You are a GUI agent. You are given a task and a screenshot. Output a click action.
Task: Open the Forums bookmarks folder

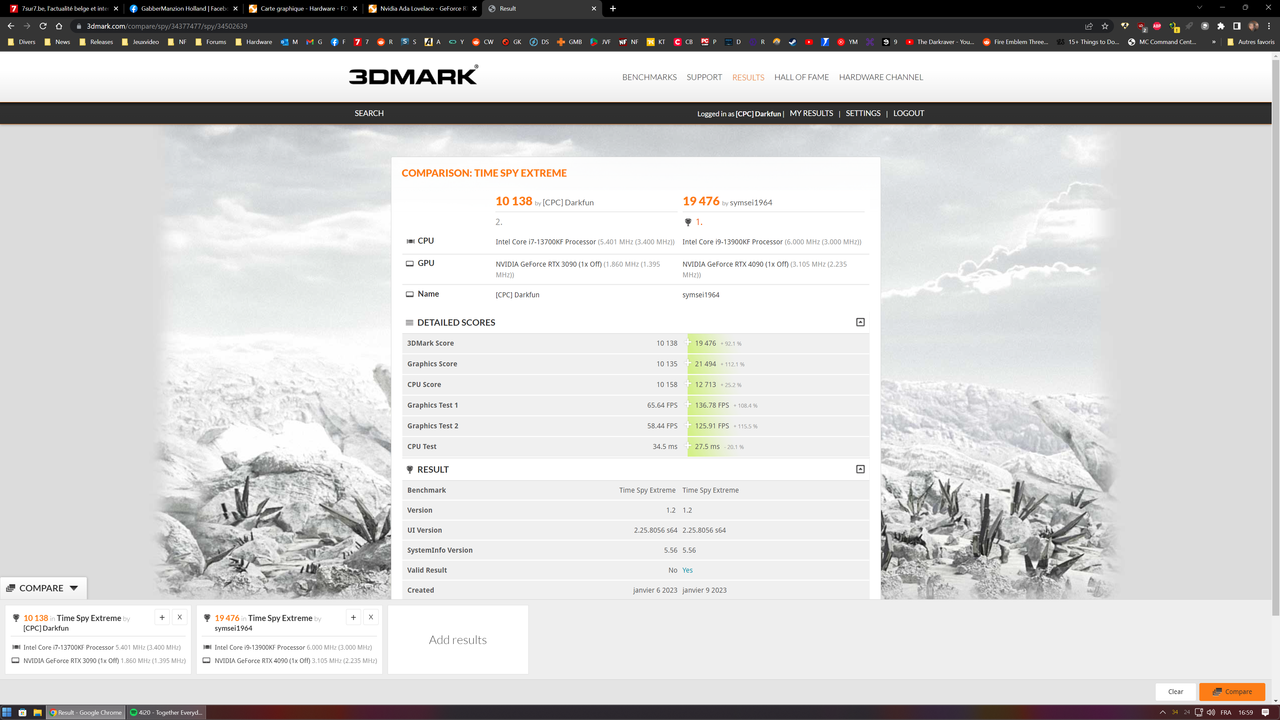[210, 42]
